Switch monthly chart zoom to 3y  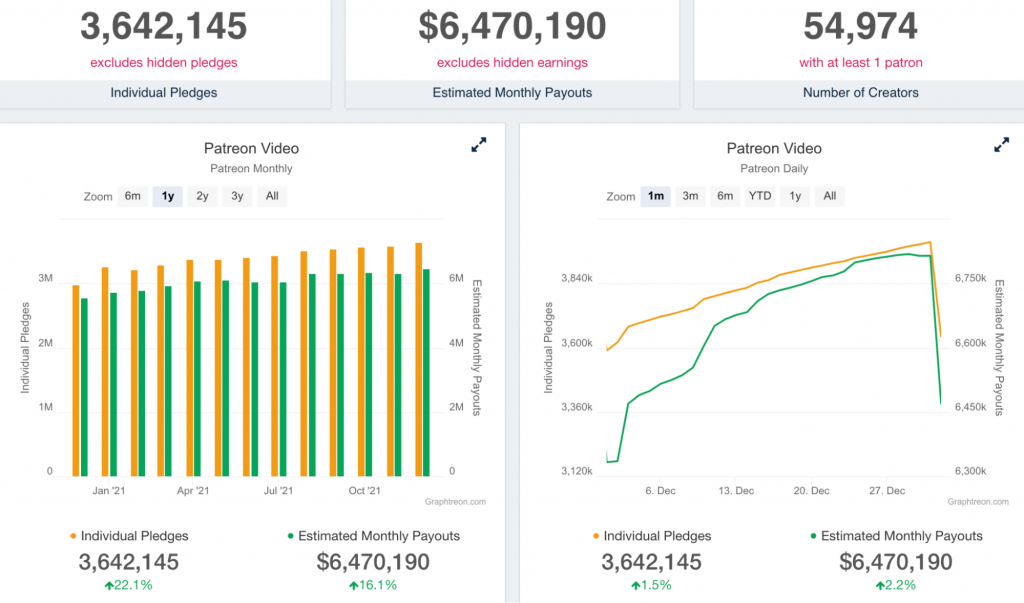(x=237, y=196)
